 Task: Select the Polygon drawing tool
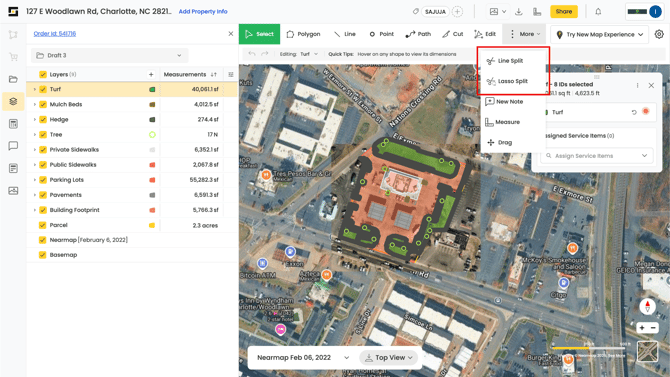(303, 34)
